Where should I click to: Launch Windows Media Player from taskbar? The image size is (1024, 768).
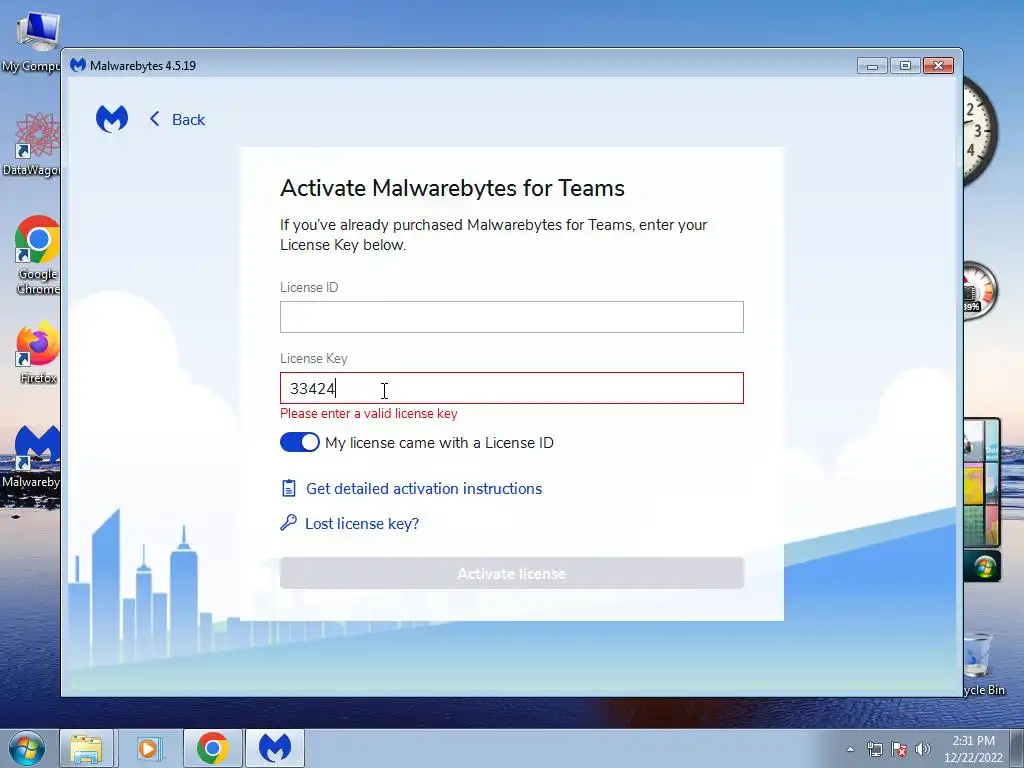pos(149,748)
